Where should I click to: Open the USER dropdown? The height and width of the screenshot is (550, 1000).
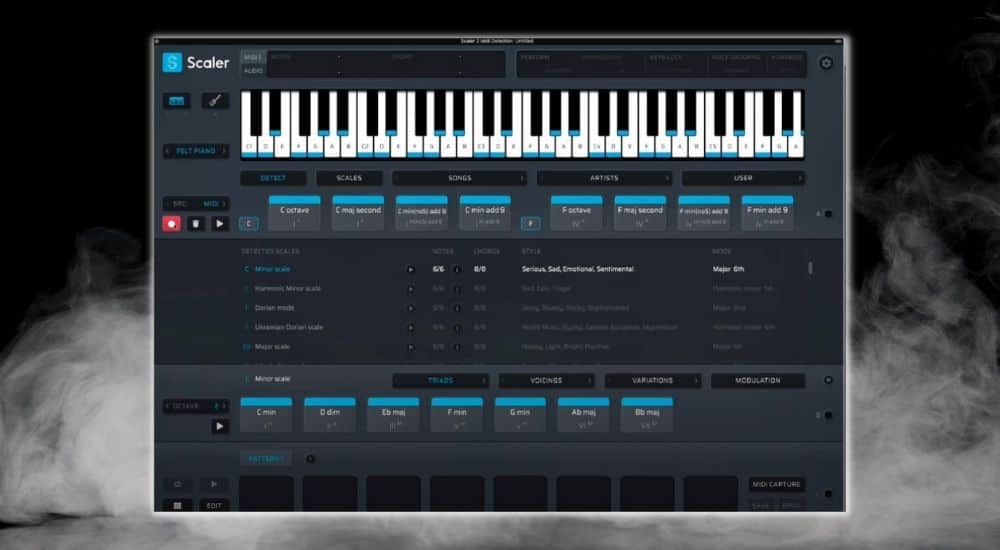click(x=743, y=178)
